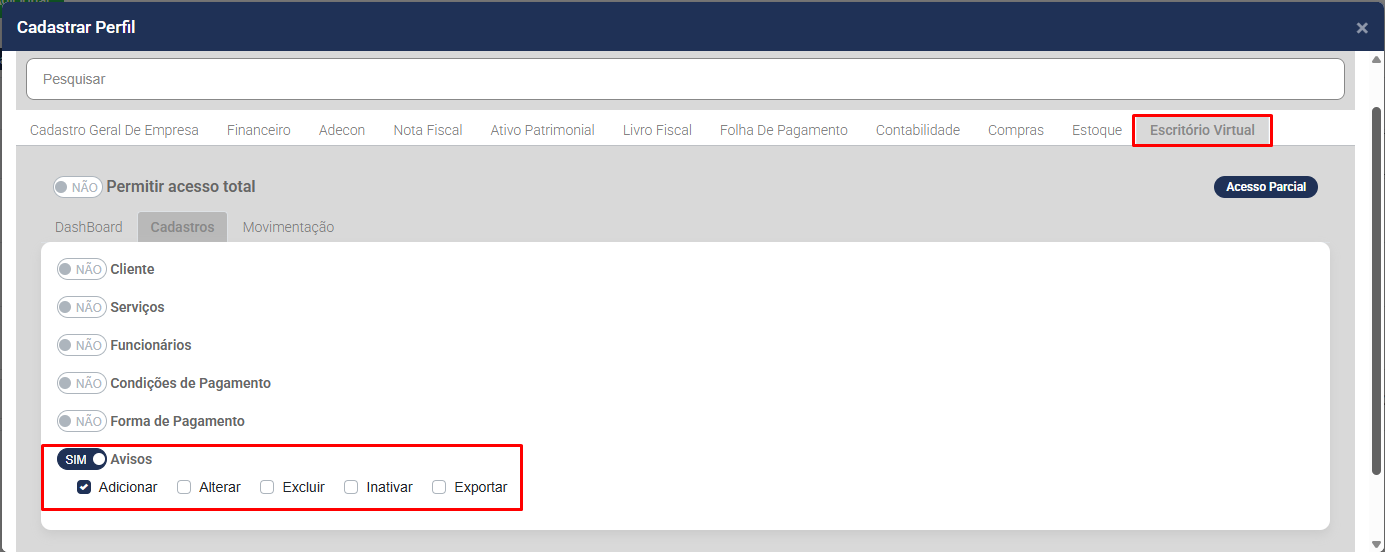The width and height of the screenshot is (1385, 552).
Task: Check the Alterar checkbox
Action: 184,487
